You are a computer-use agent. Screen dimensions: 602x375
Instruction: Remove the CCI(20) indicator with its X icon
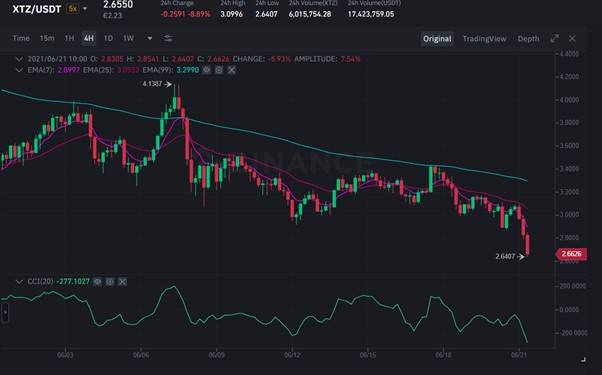tap(122, 282)
